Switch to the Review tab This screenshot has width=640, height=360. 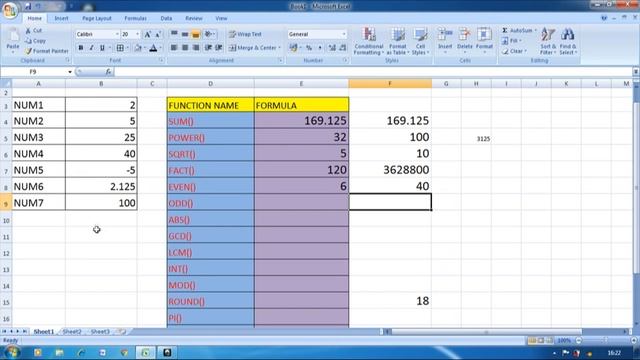tap(194, 18)
